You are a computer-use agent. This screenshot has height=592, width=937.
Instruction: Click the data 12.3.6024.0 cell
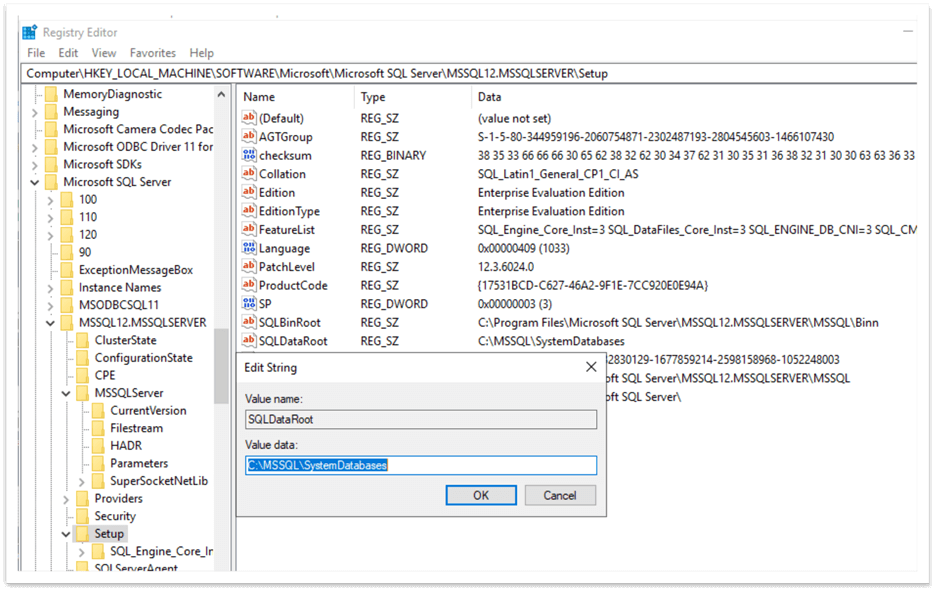pyautogui.click(x=506, y=266)
